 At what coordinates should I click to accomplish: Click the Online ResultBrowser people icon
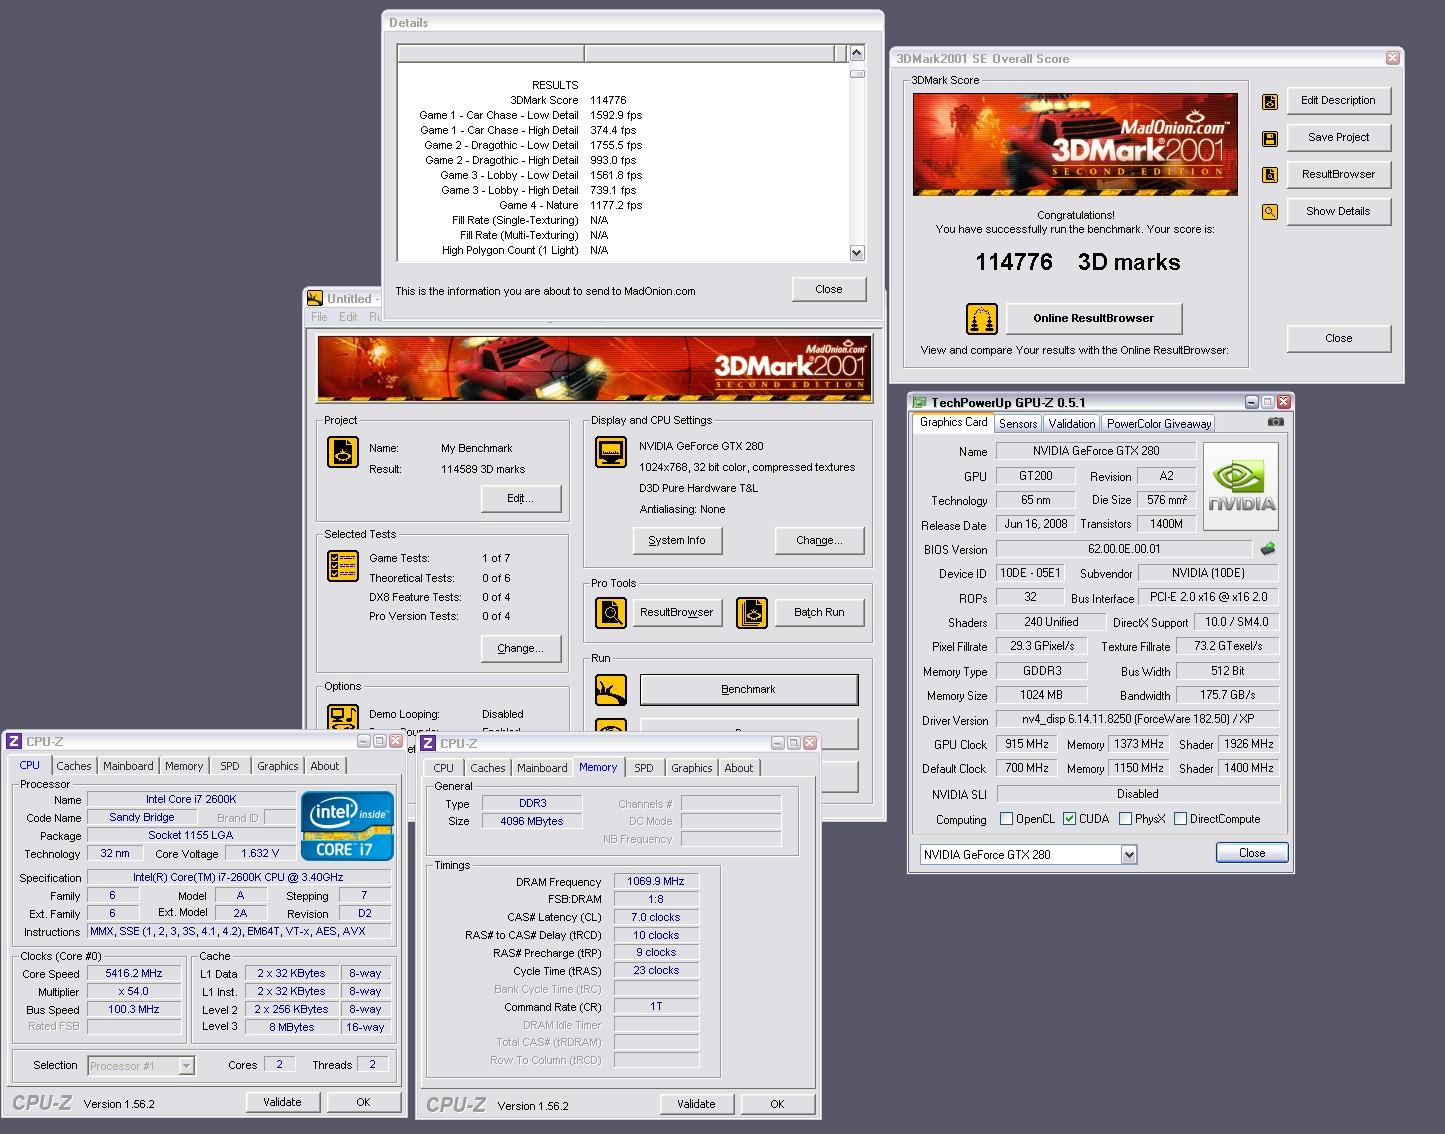pos(982,319)
